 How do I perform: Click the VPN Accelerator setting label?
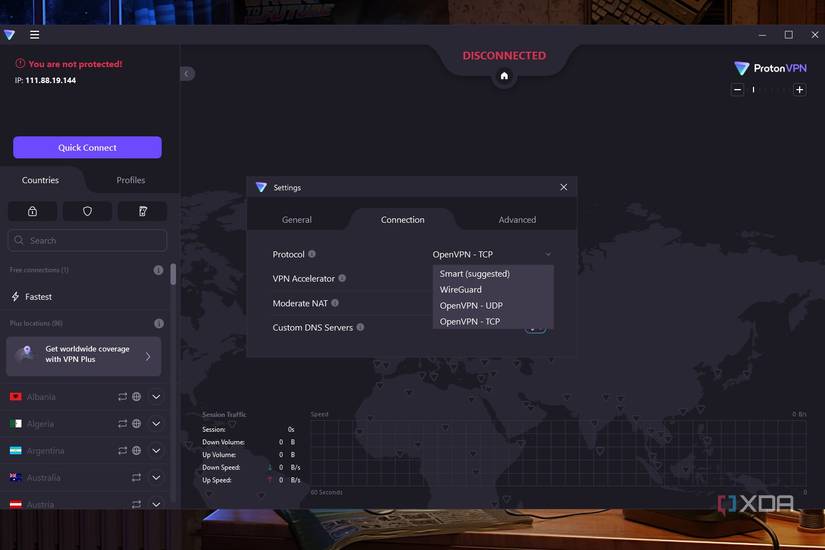click(304, 278)
